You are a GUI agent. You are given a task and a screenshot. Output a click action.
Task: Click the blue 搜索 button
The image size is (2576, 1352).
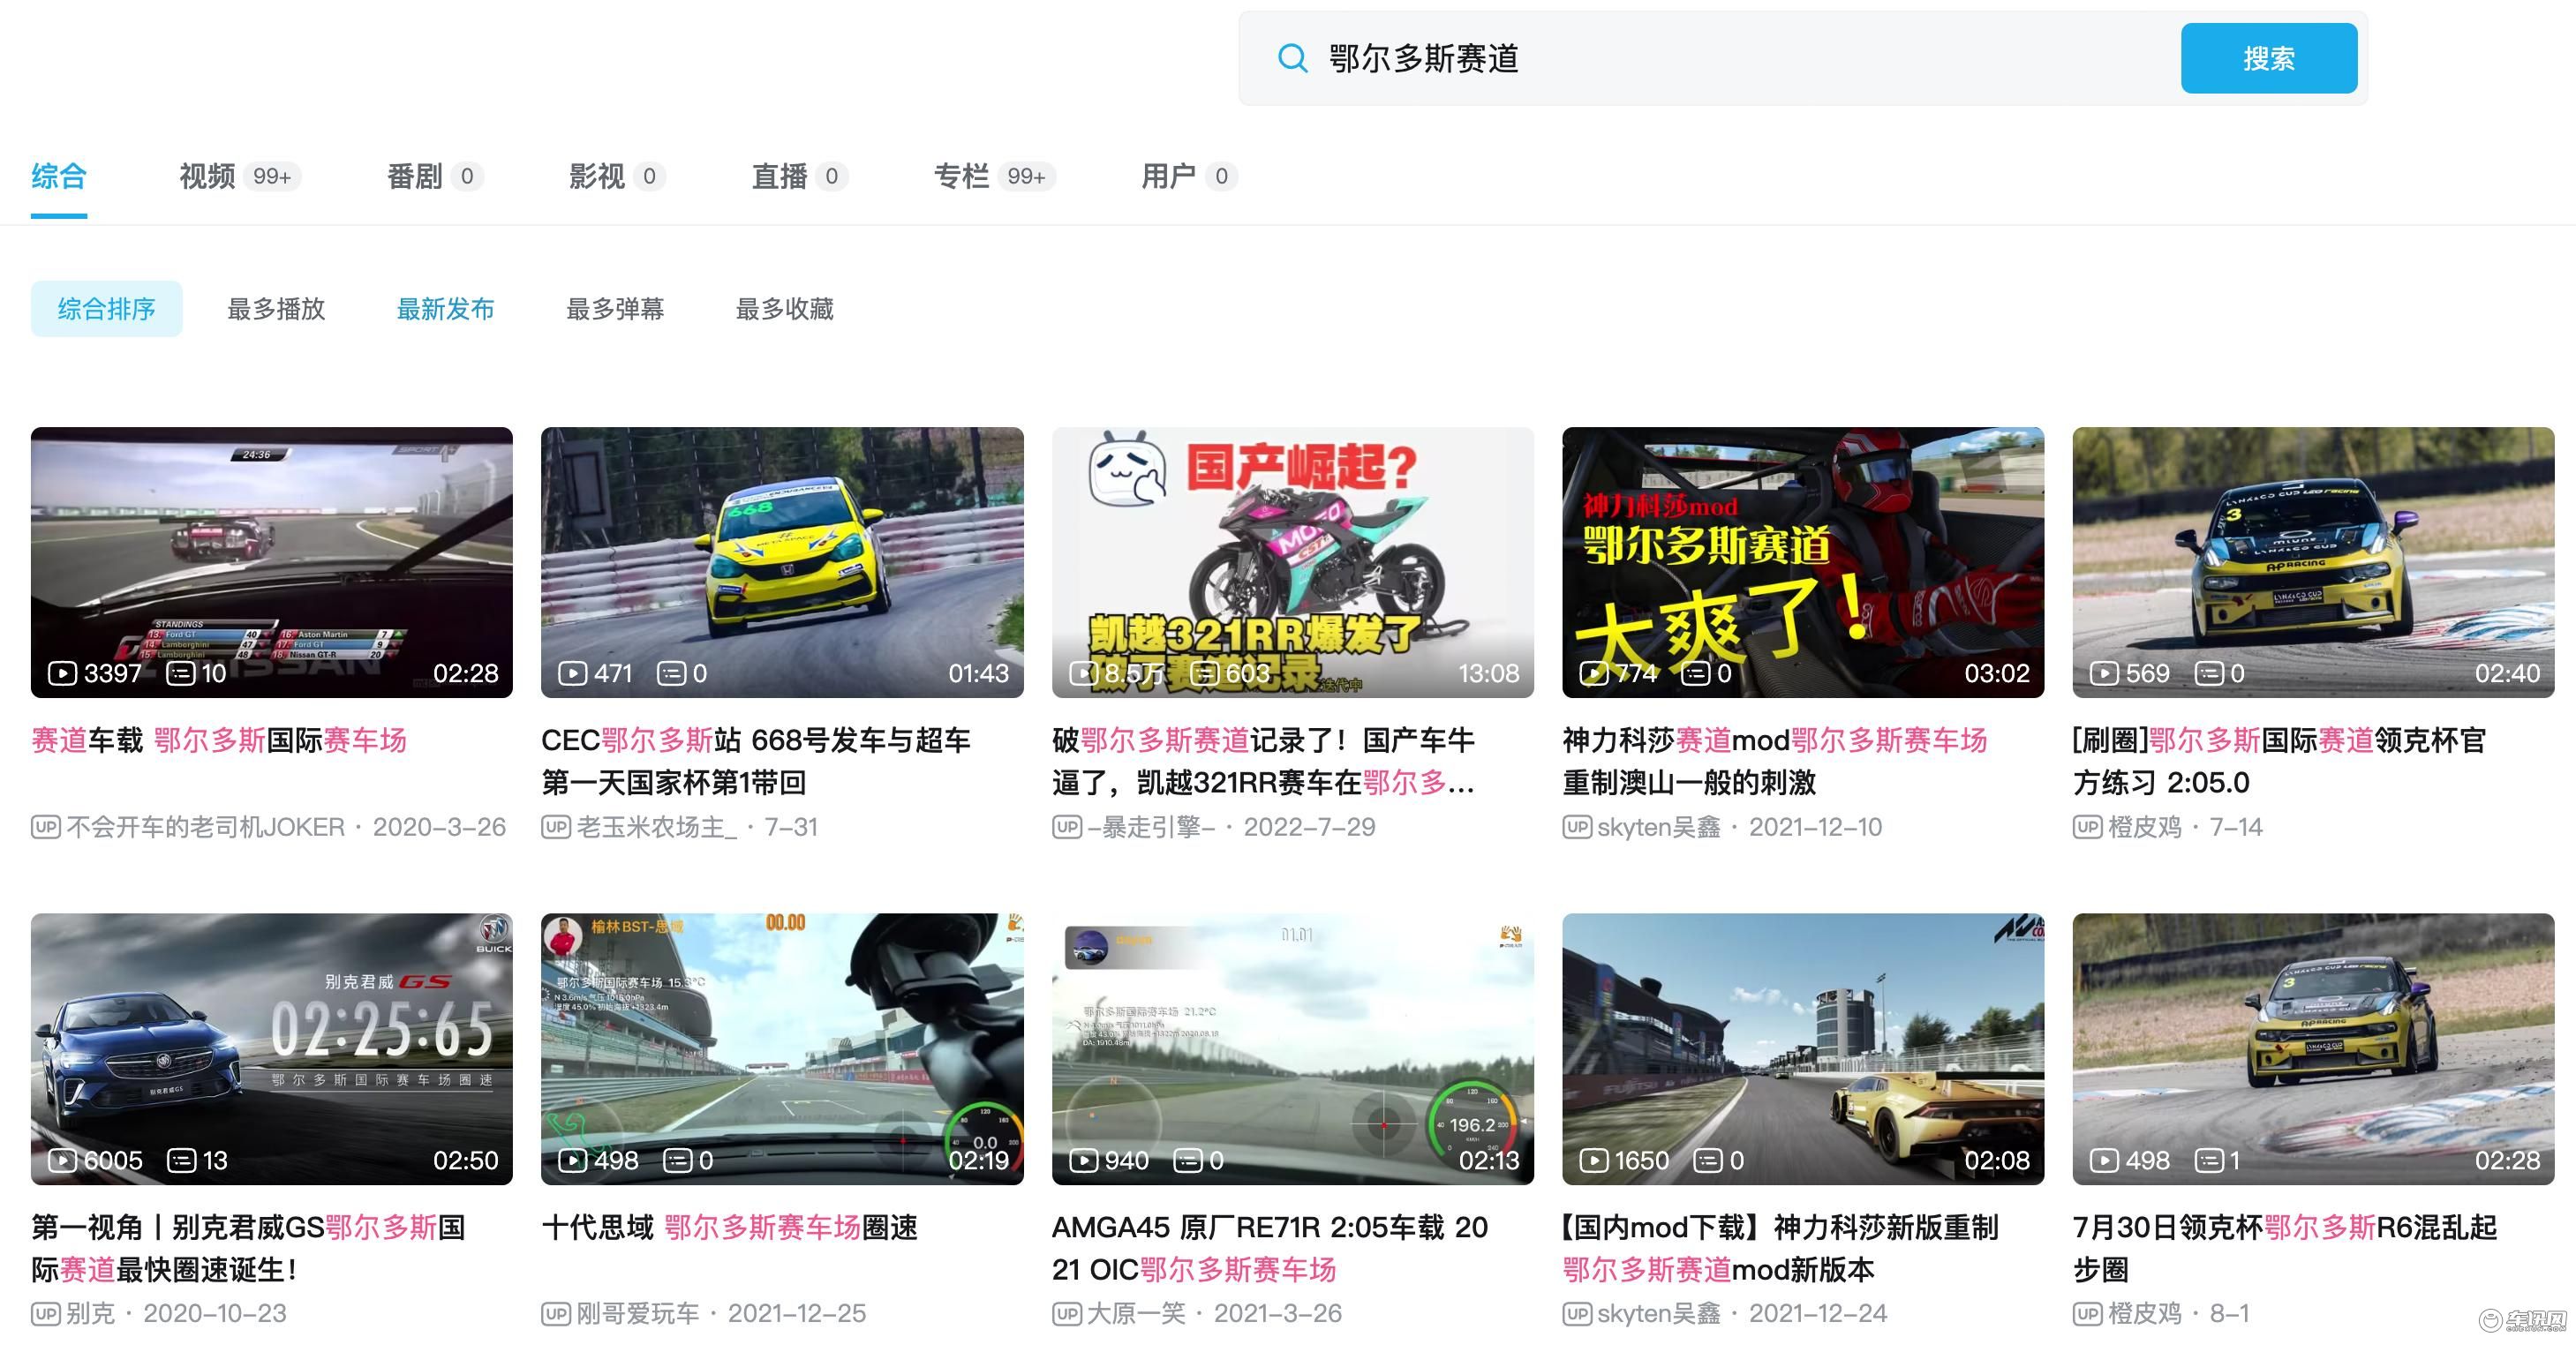[2268, 58]
